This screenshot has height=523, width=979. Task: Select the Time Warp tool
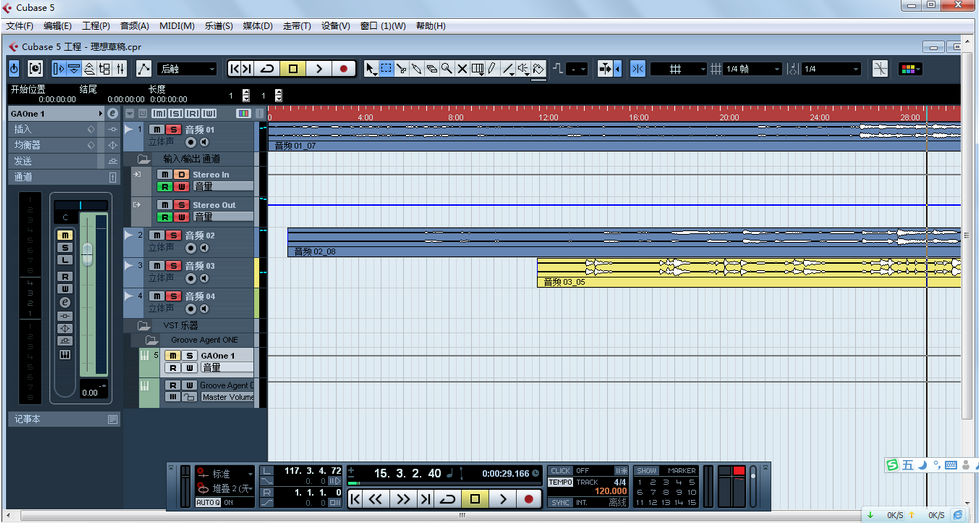(x=478, y=68)
